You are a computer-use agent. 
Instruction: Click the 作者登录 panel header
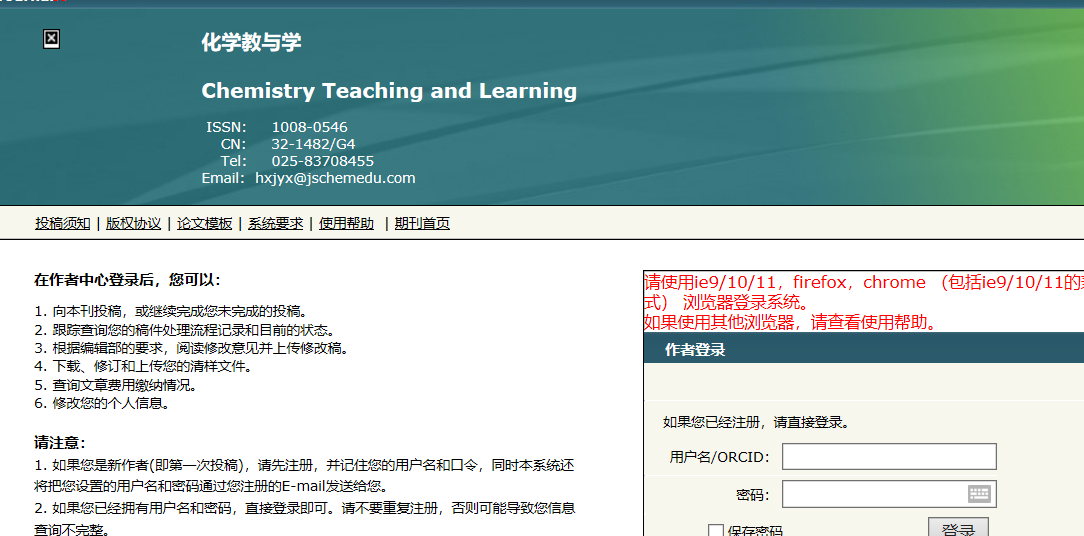[863, 348]
